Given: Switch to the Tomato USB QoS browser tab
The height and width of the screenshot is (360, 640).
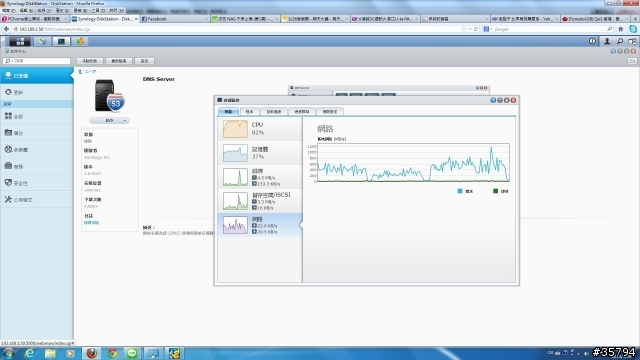Looking at the screenshot, I should pos(595,19).
